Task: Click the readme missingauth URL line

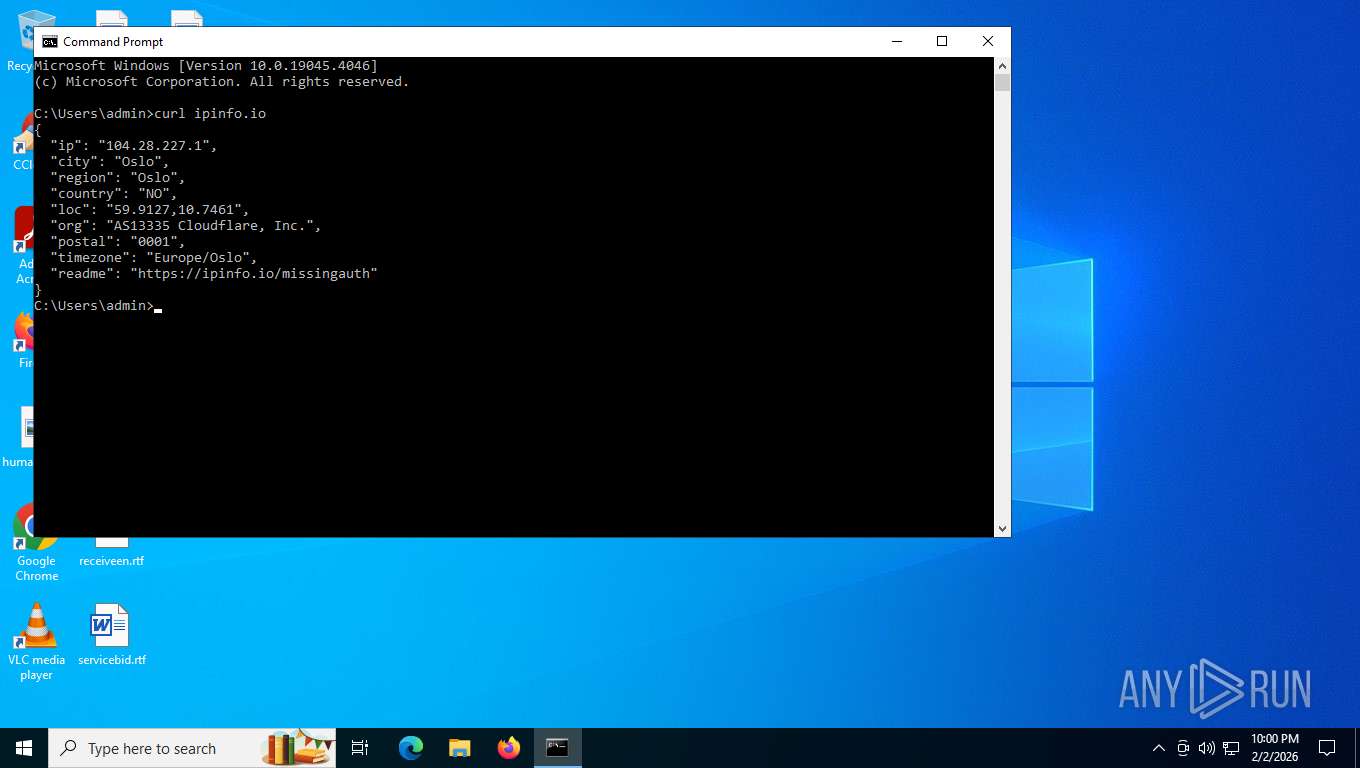Action: click(x=214, y=274)
